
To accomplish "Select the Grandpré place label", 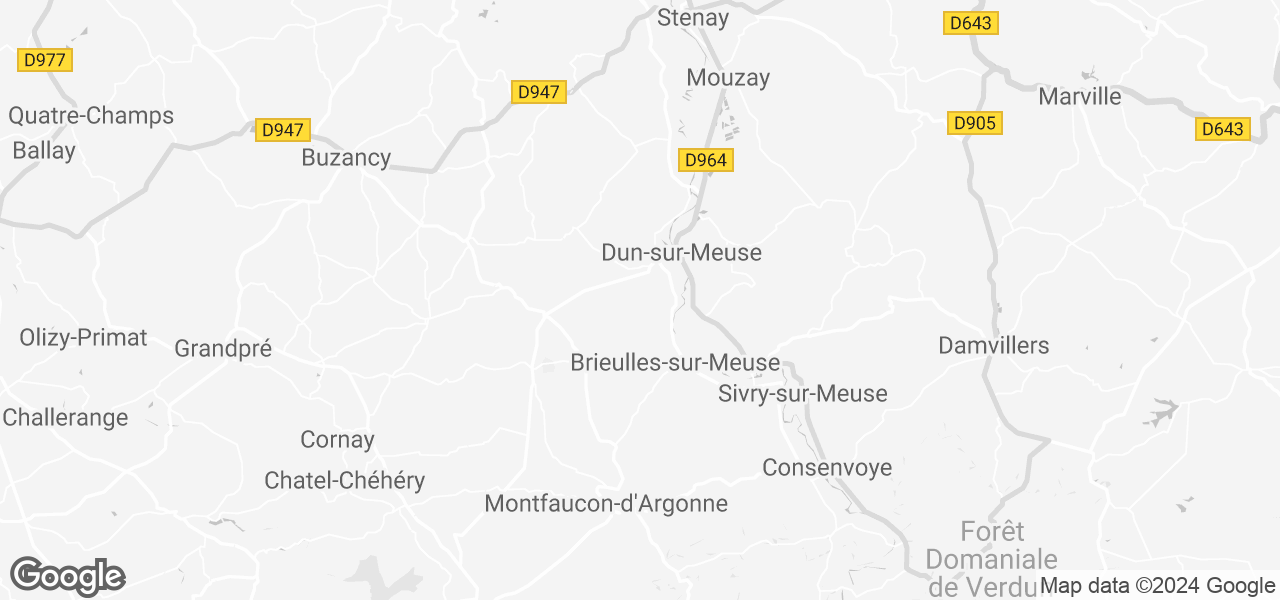I will click(x=223, y=349).
